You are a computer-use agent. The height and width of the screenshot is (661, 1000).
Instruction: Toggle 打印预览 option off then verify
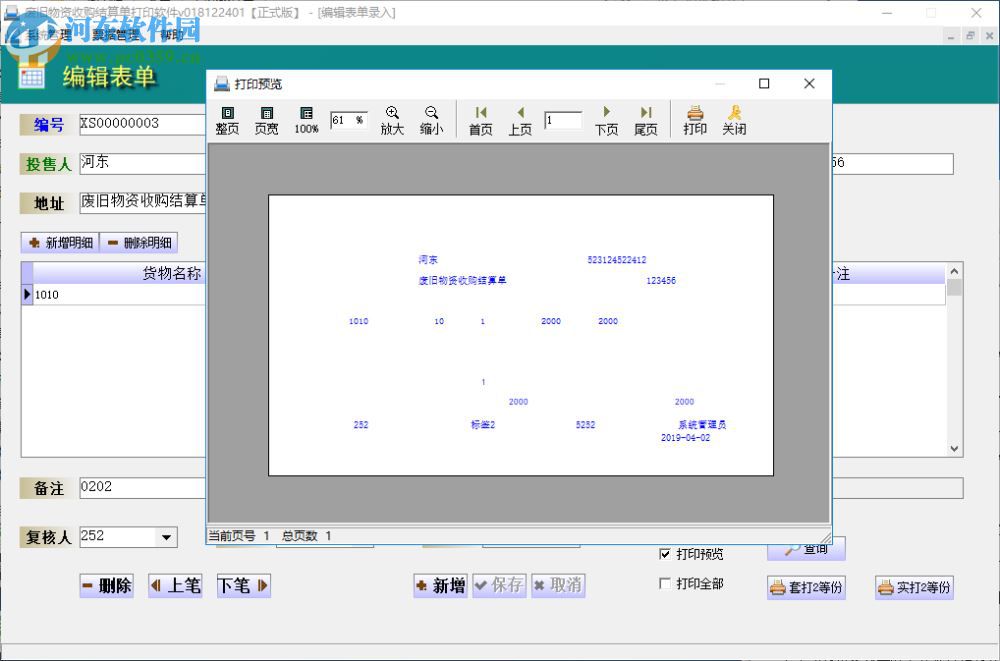pos(666,554)
